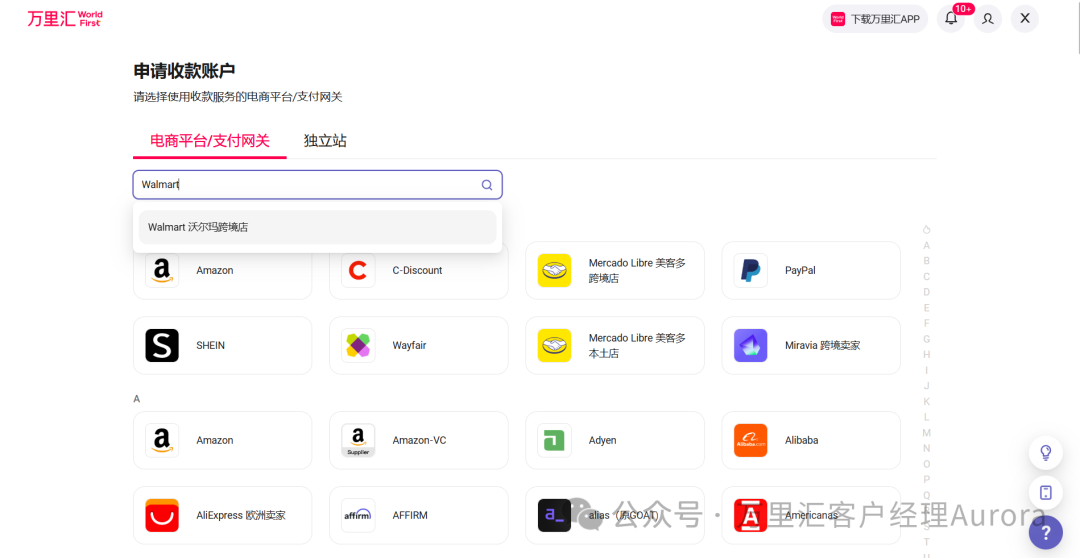Jump to letter C in alphabet index
Viewport: 1080px width, 558px height.
point(926,276)
